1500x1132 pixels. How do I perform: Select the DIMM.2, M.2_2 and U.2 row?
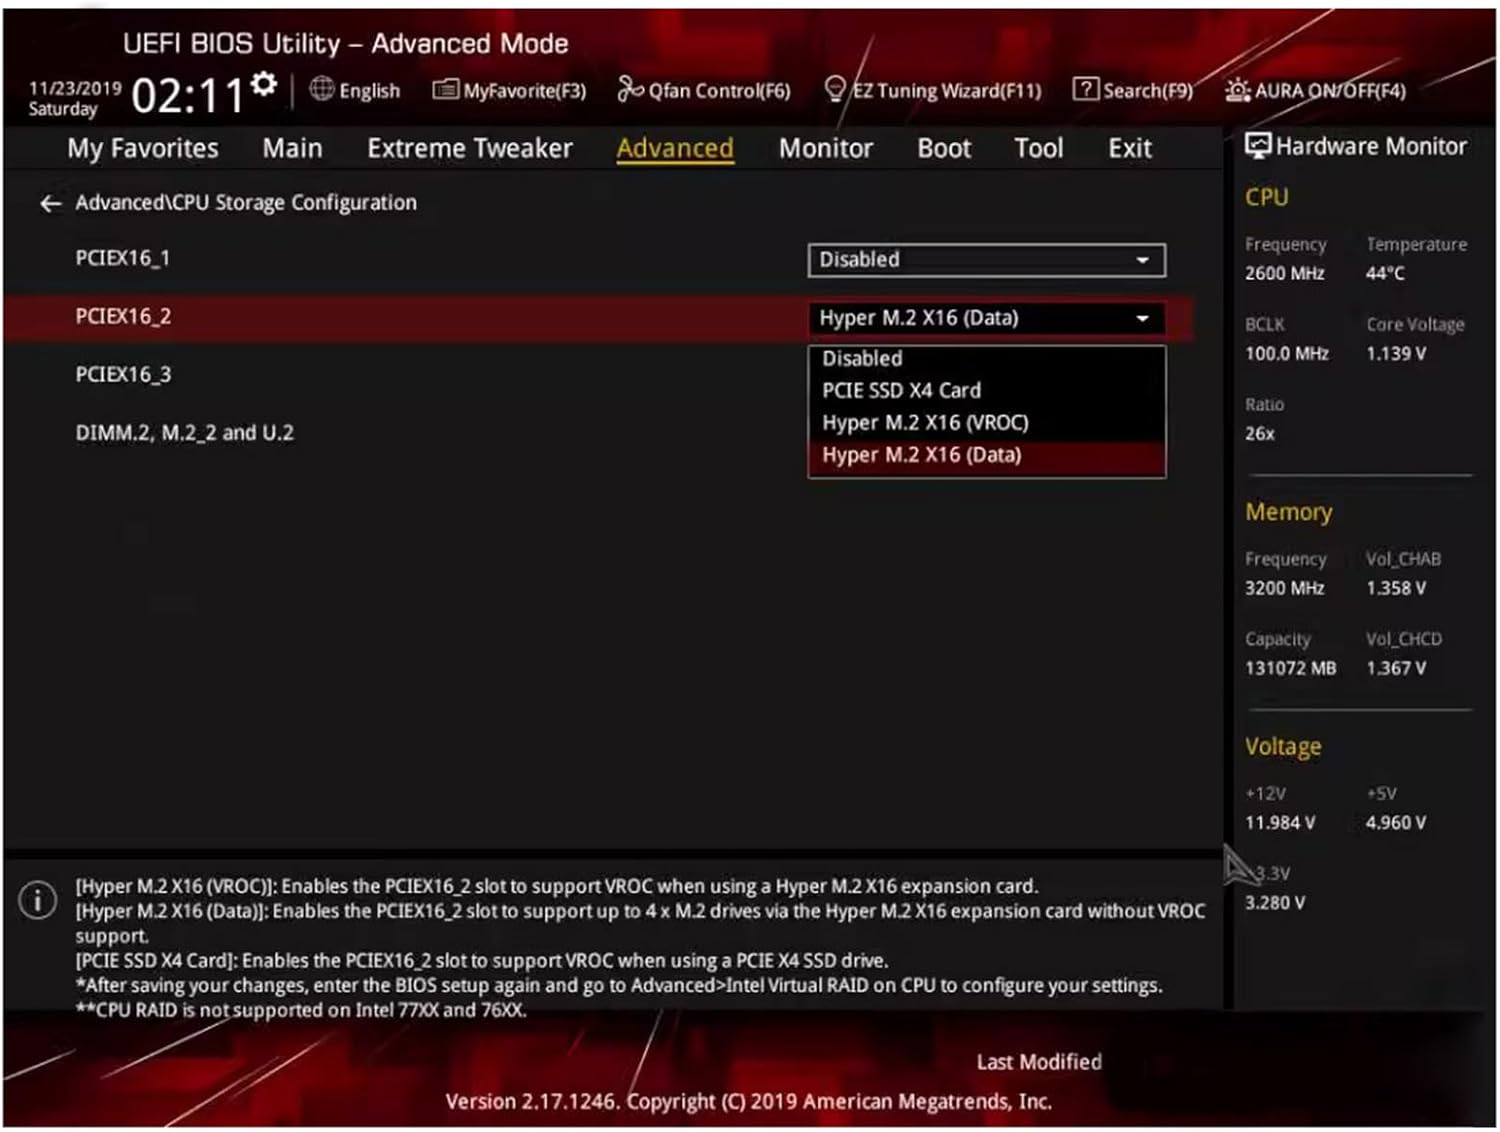185,433
